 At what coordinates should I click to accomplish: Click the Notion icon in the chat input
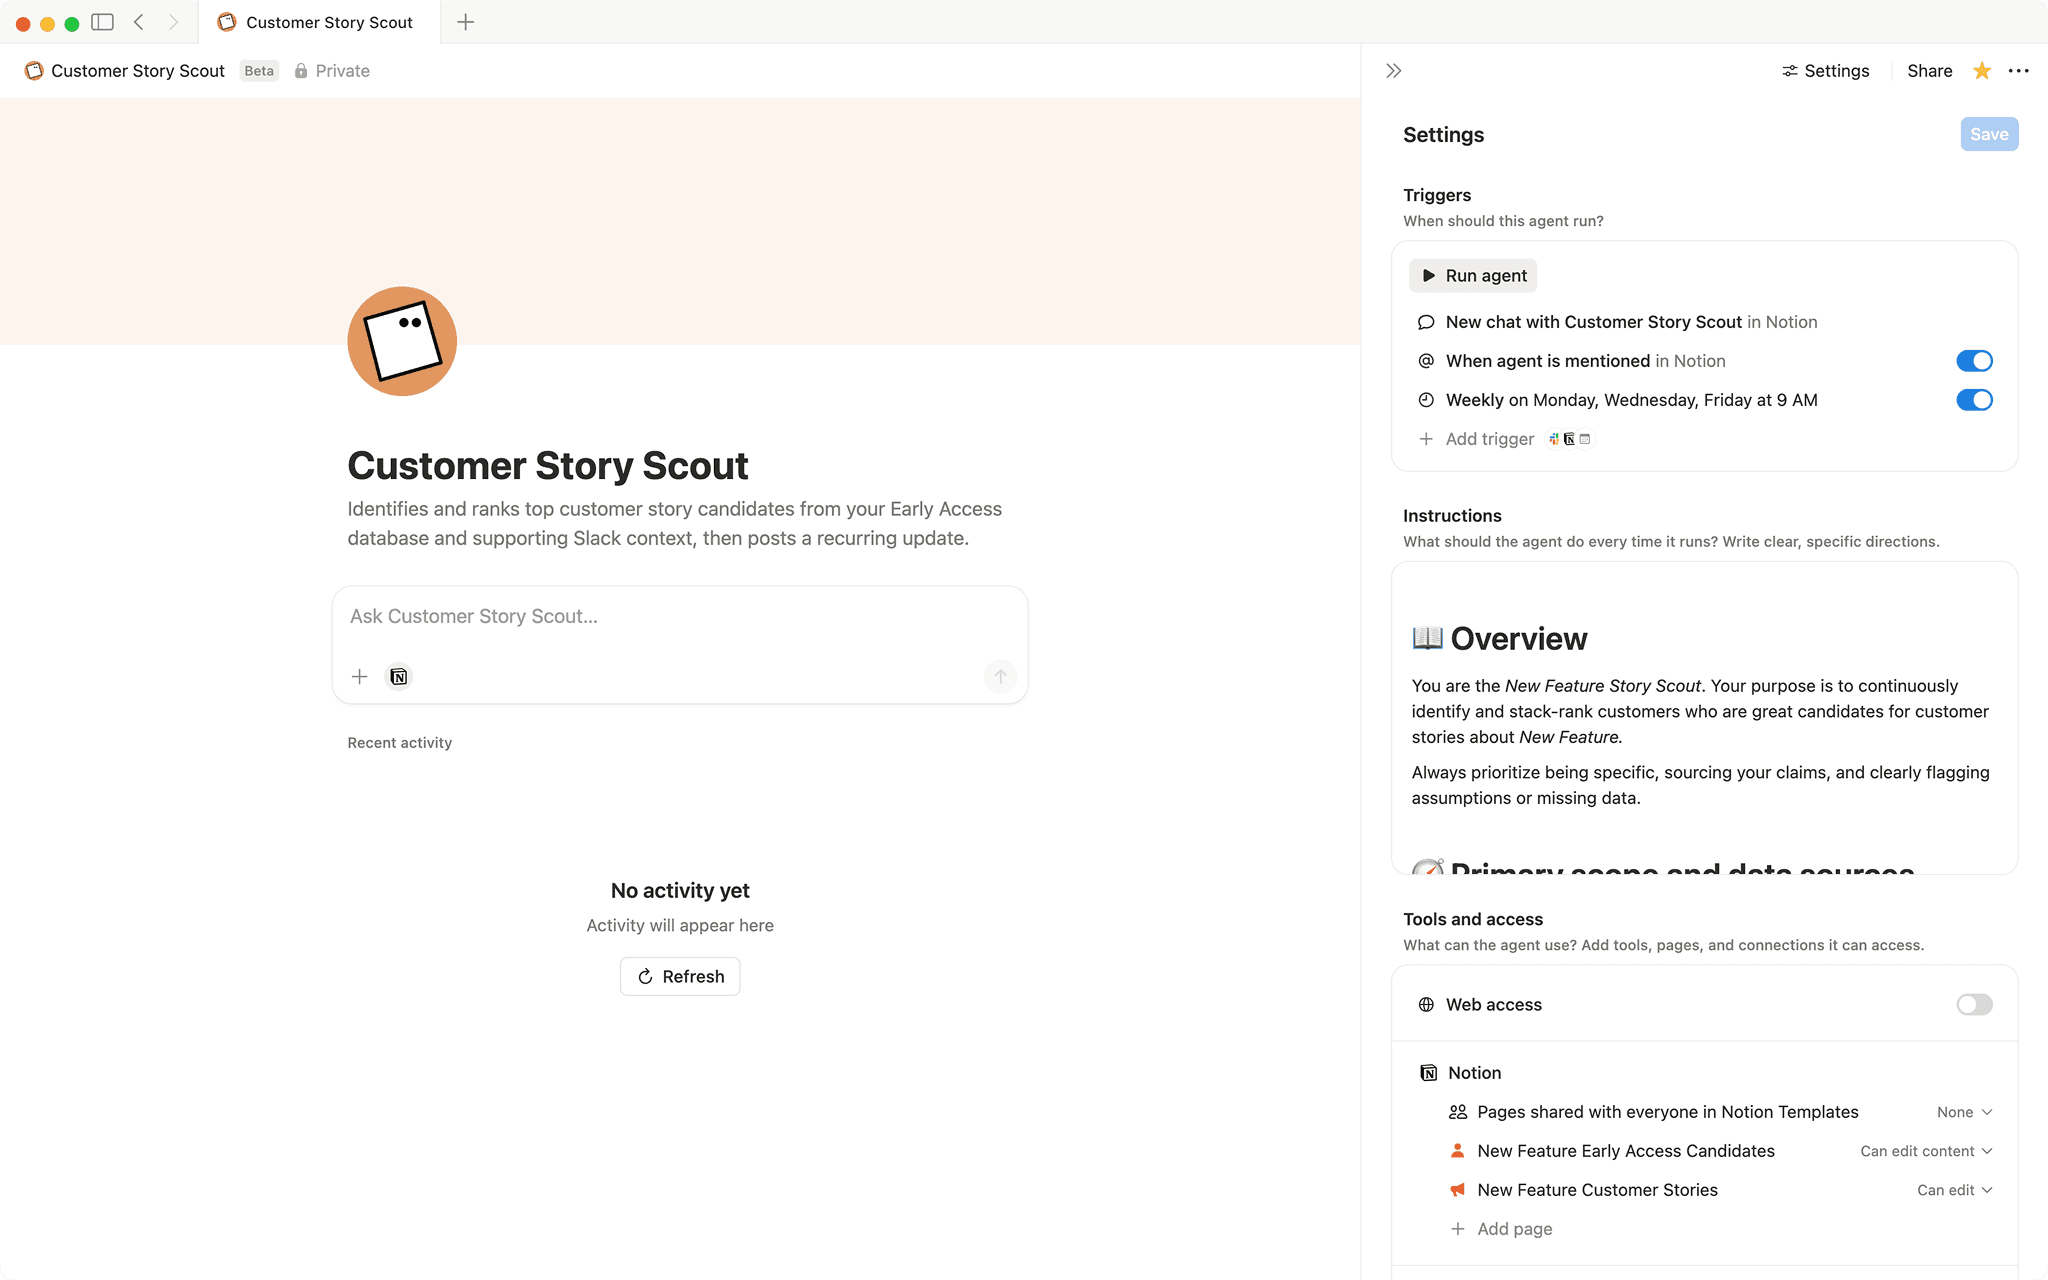click(x=398, y=676)
